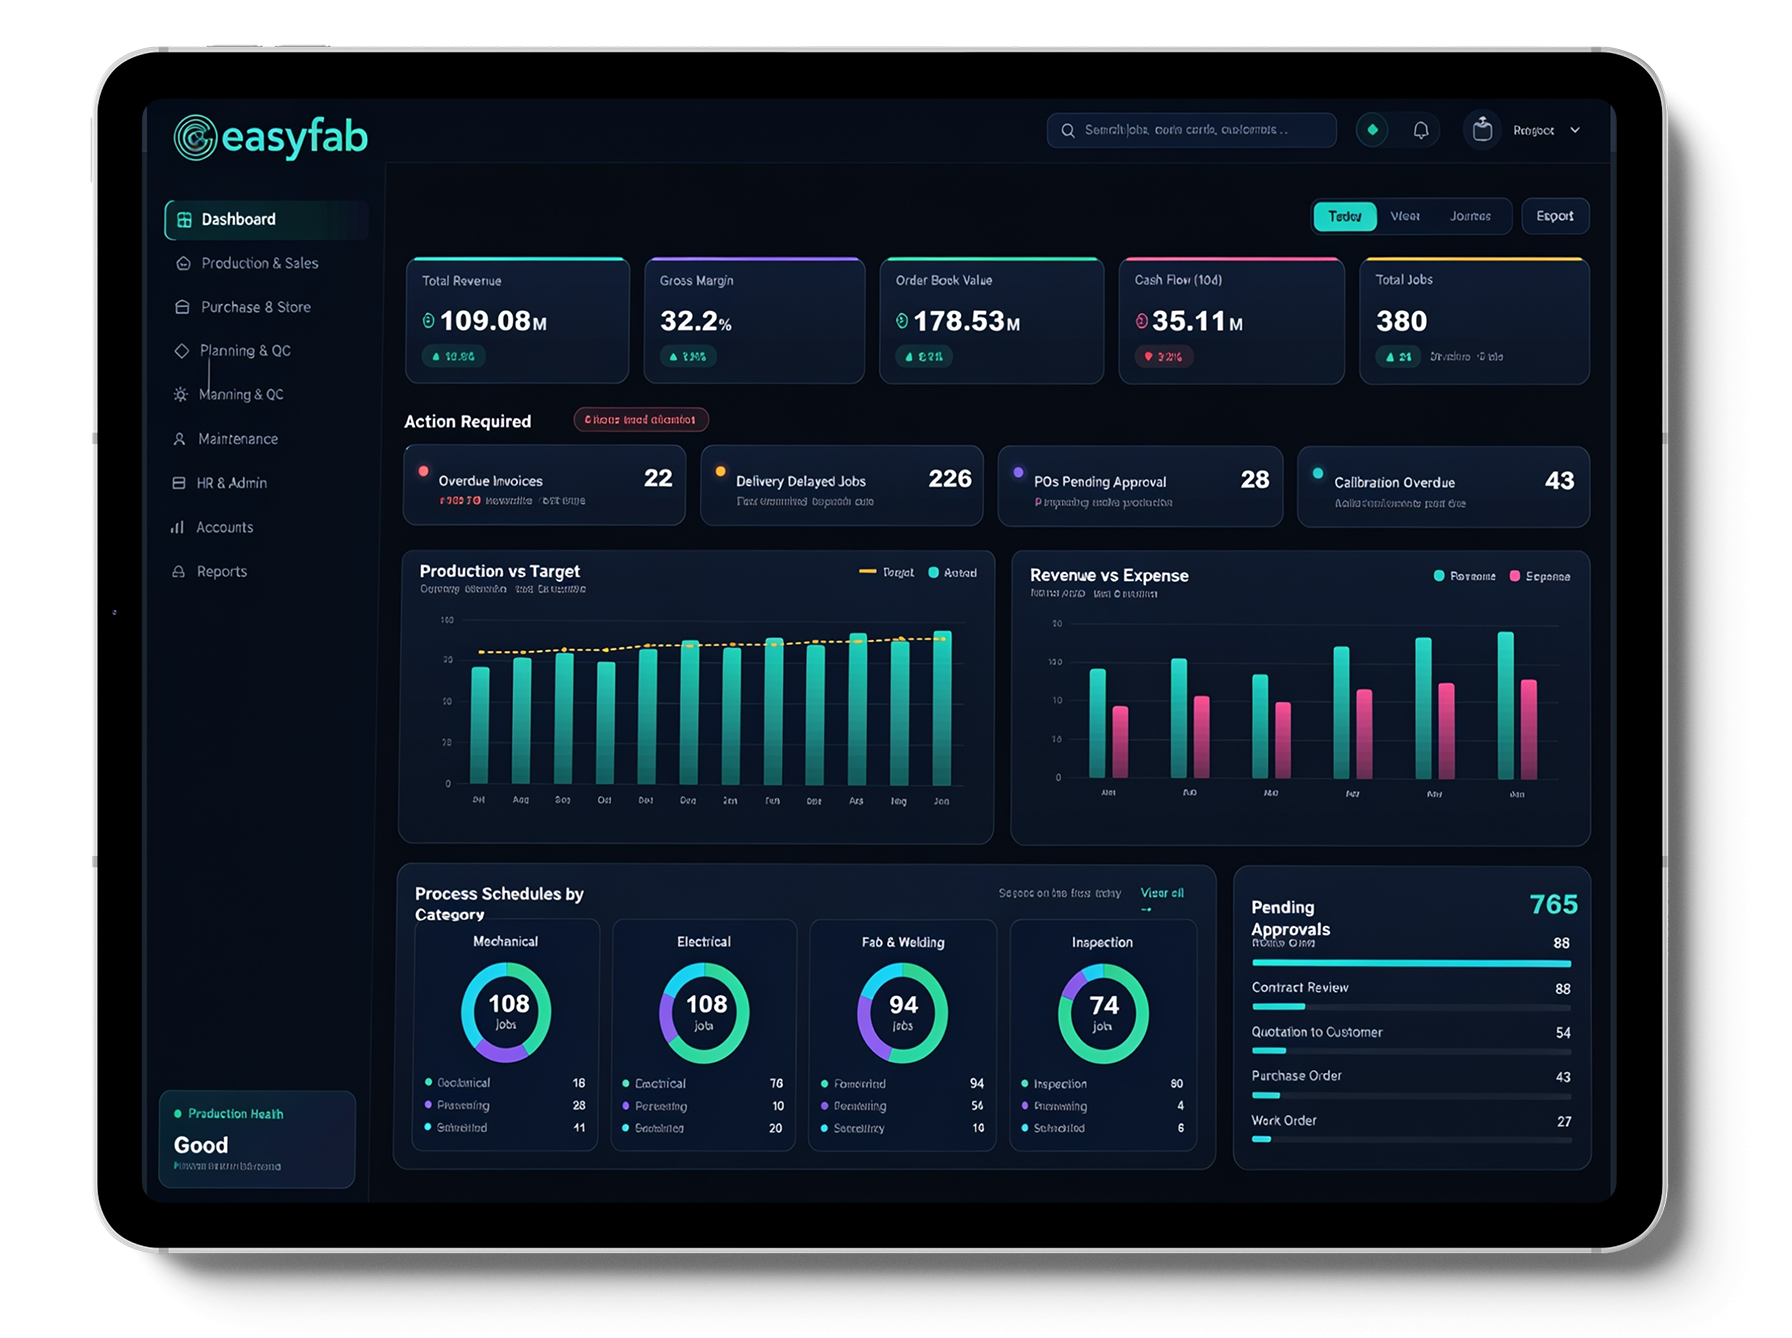Image resolution: width=1792 pixels, height=1338 pixels.
Task: Open HR & Admin menu item
Action: [x=231, y=483]
